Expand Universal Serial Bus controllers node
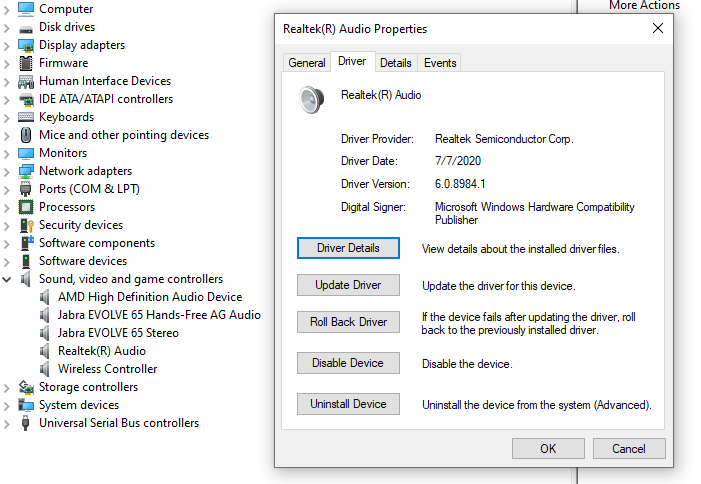 (6, 424)
